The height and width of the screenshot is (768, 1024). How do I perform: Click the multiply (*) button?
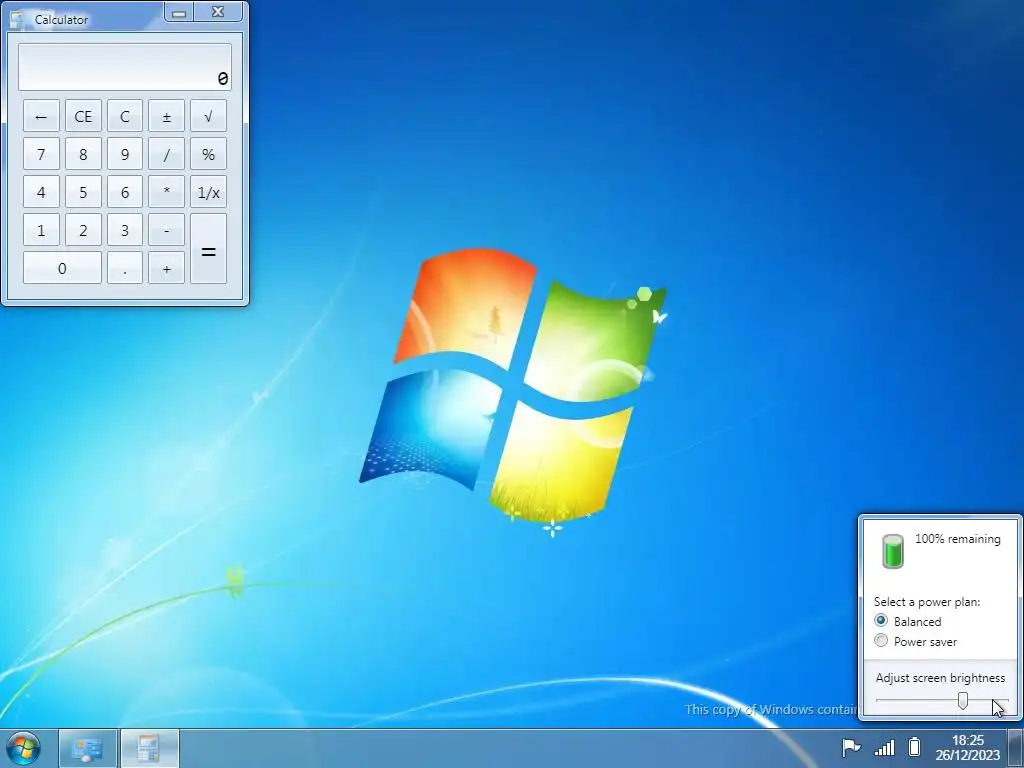point(167,192)
